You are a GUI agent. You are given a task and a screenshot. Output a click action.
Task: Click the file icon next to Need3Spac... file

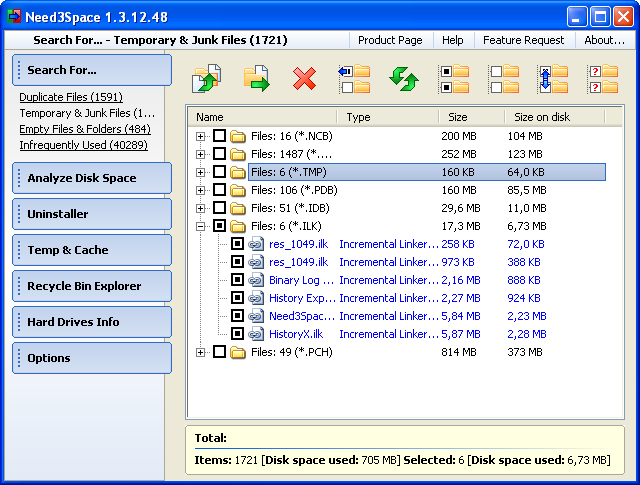coord(256,316)
